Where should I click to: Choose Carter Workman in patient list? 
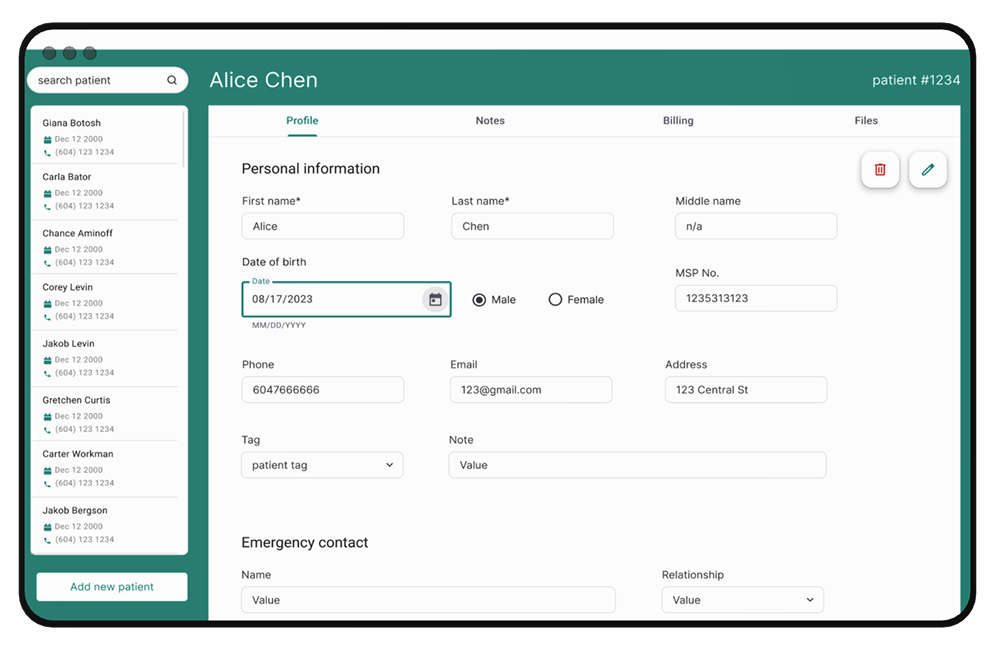tap(106, 469)
